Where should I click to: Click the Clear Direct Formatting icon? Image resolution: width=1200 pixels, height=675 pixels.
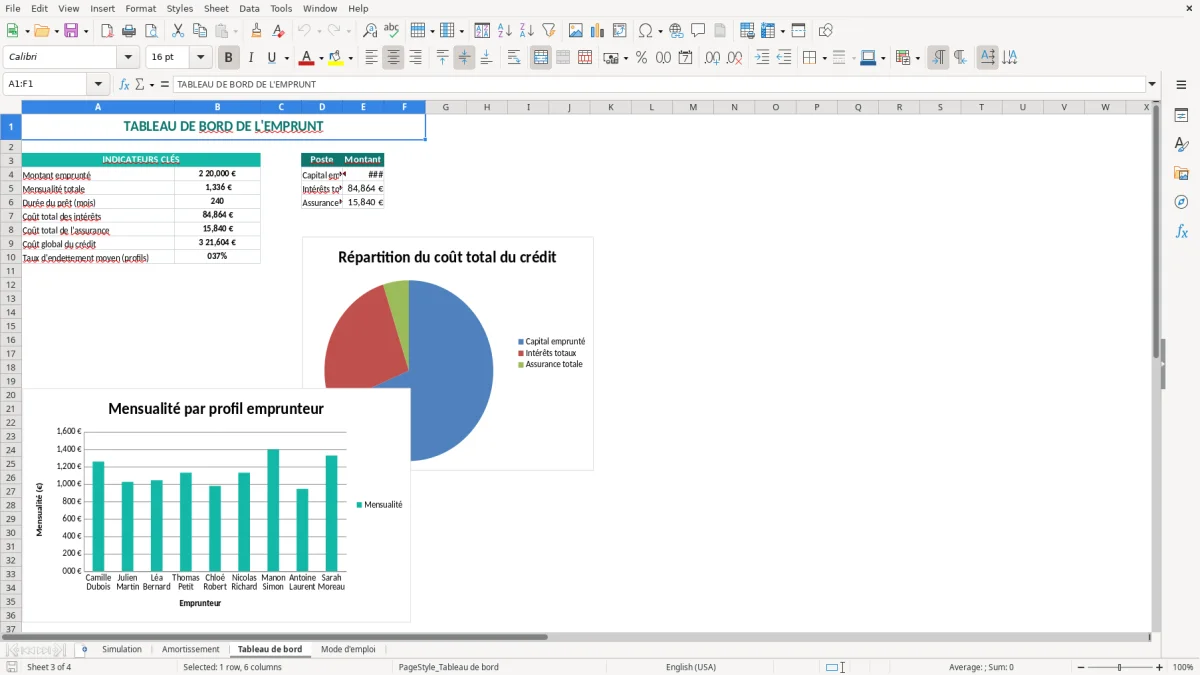click(x=279, y=31)
